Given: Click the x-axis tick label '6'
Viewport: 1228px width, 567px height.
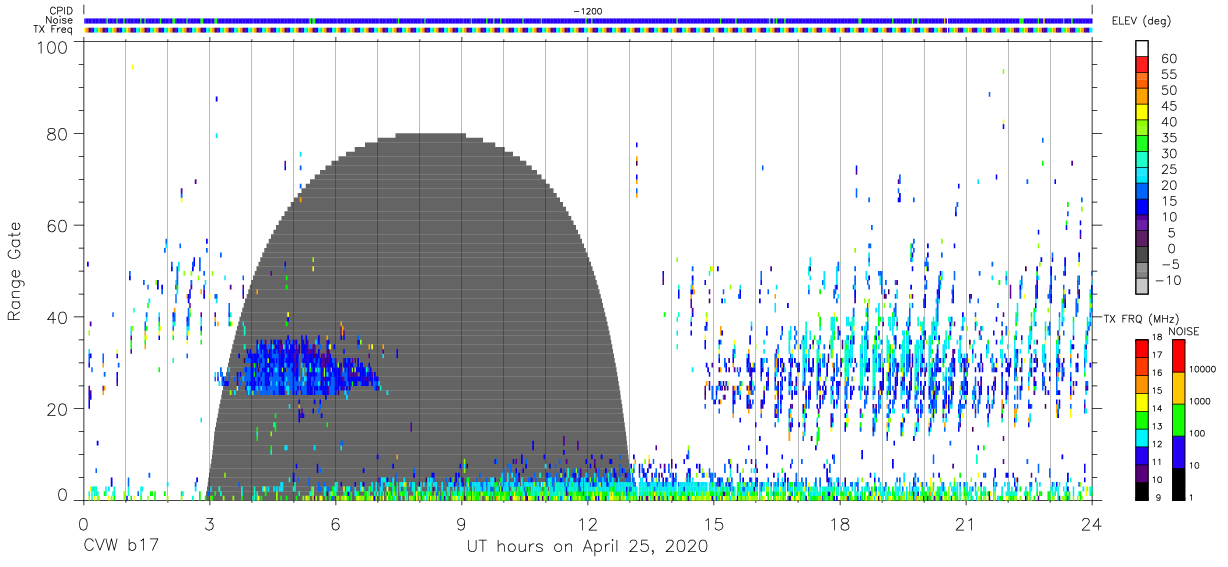Looking at the screenshot, I should coord(335,524).
